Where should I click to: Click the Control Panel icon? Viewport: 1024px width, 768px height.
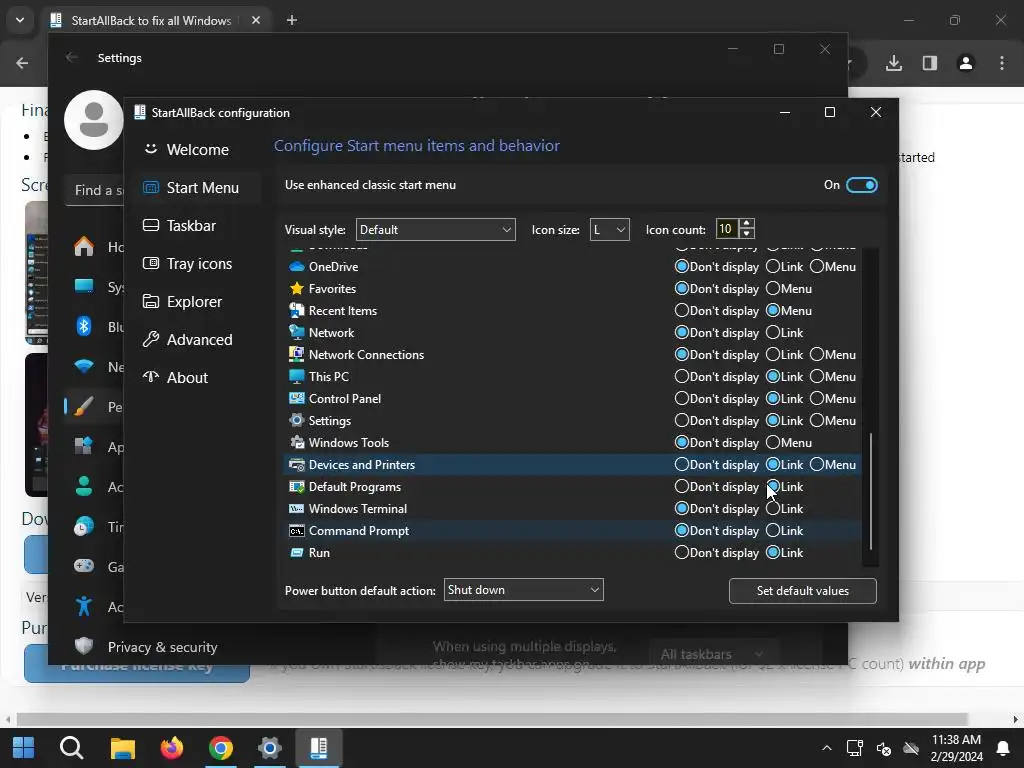(x=296, y=398)
